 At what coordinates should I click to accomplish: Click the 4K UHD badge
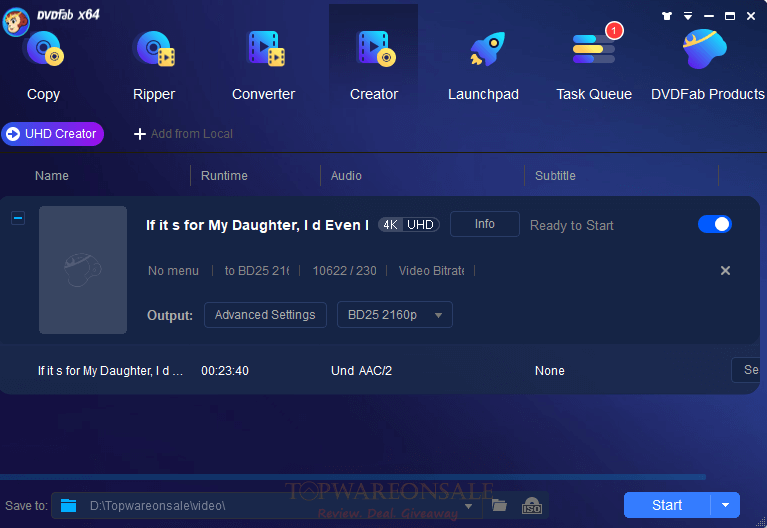point(409,225)
